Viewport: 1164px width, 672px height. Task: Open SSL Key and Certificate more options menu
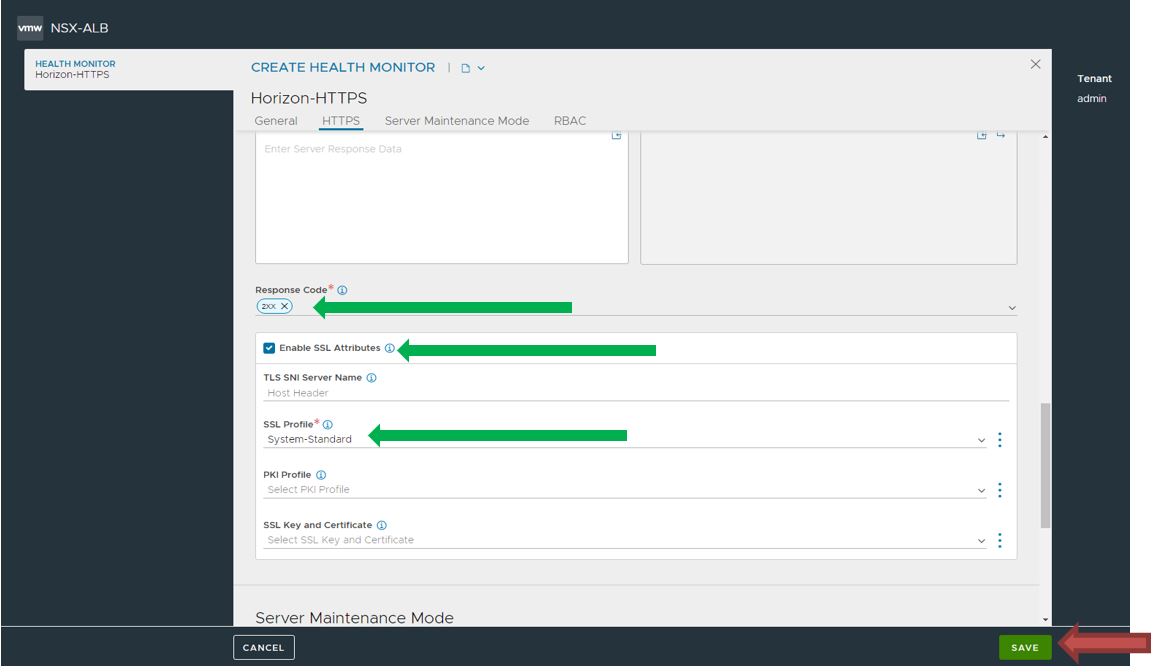tap(1000, 540)
